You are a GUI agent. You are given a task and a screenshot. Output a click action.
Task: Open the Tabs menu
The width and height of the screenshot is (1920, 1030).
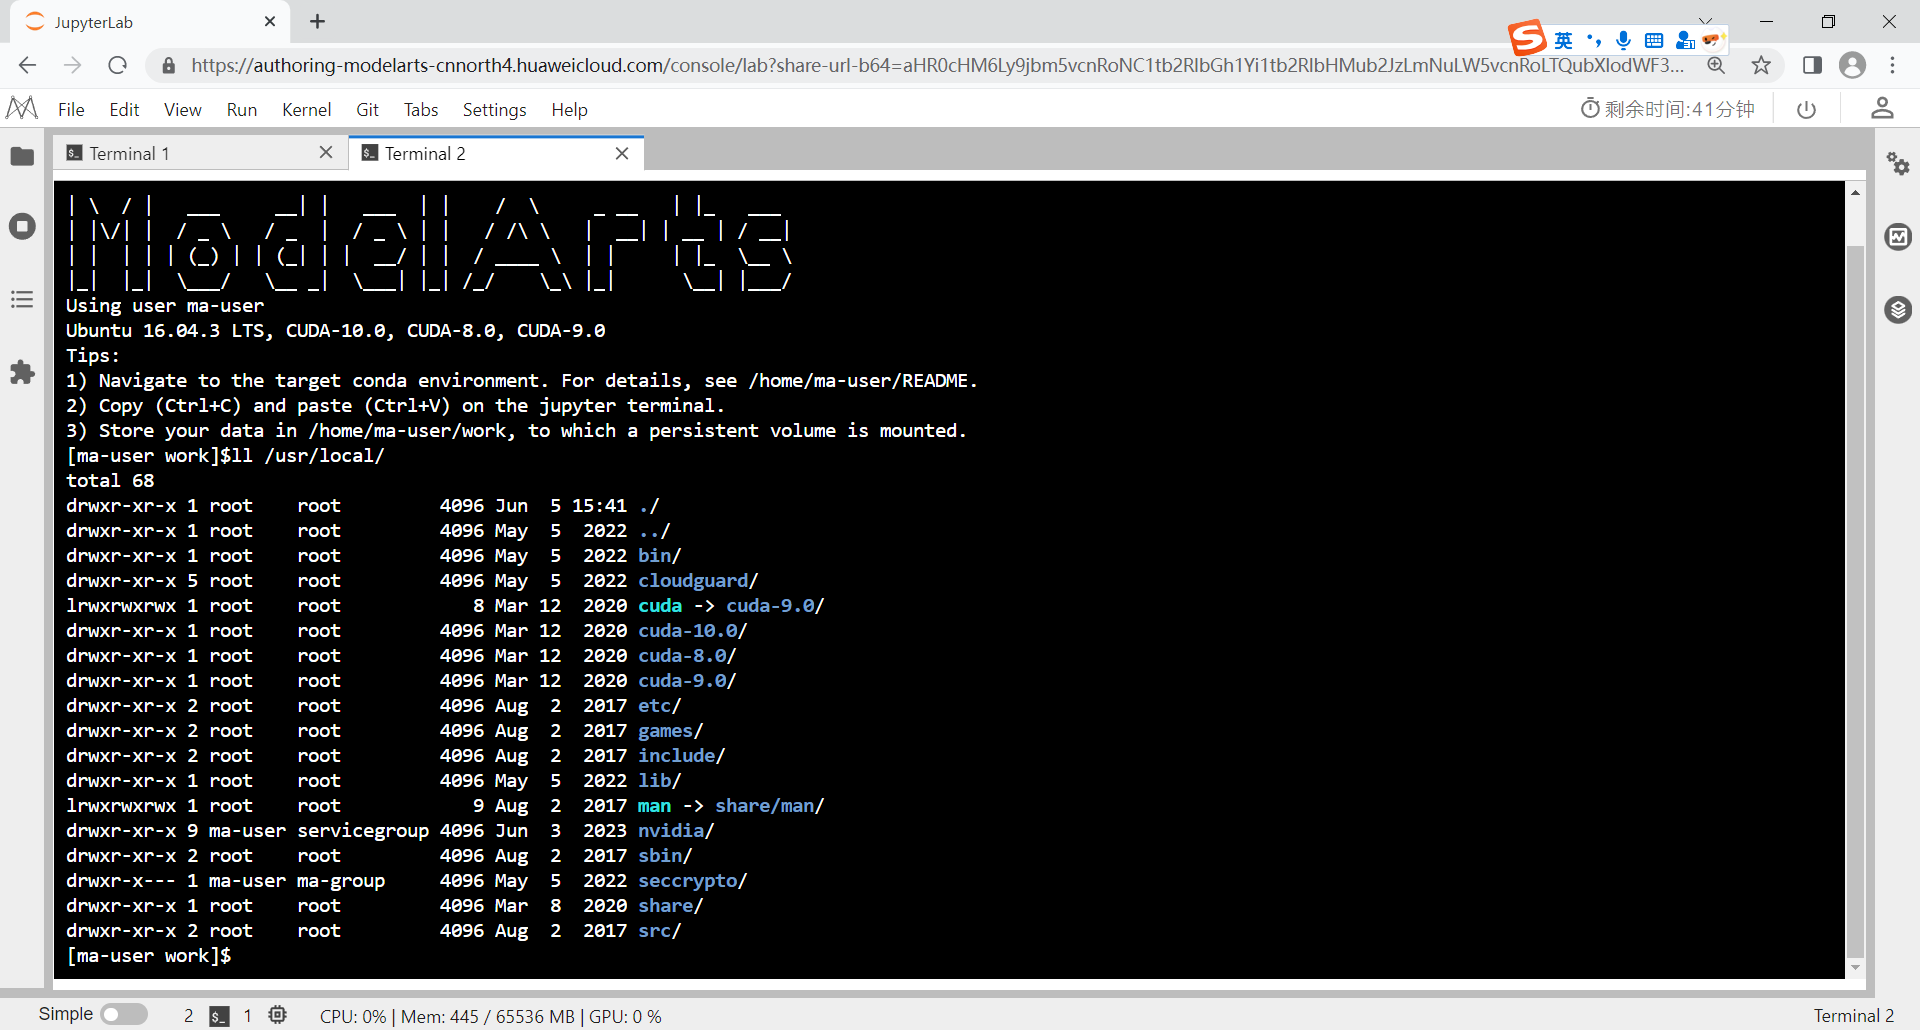421,109
